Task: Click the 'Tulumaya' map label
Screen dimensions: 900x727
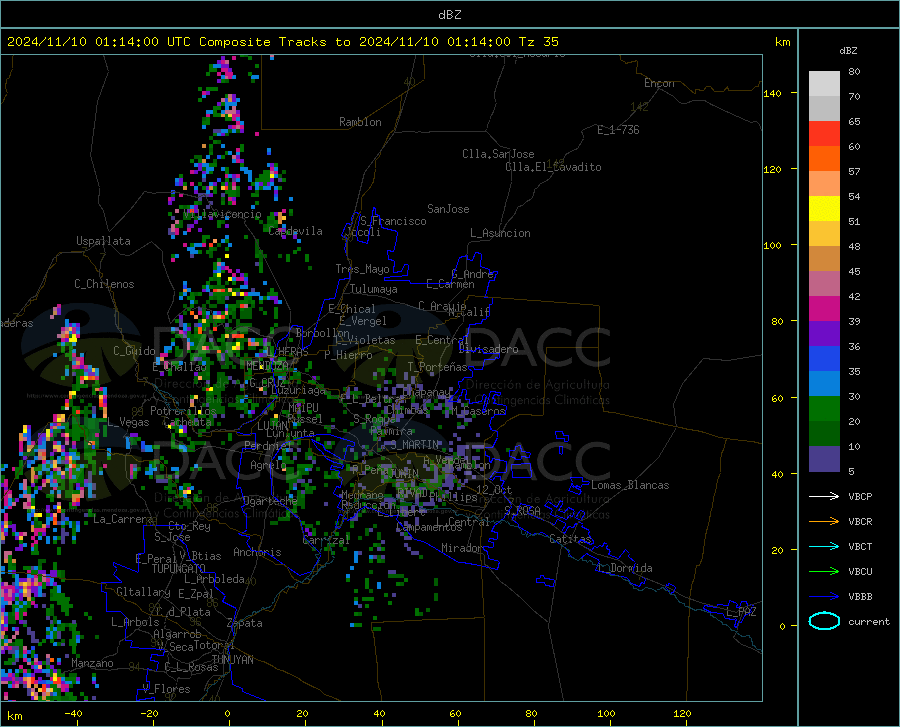Action: (x=374, y=289)
